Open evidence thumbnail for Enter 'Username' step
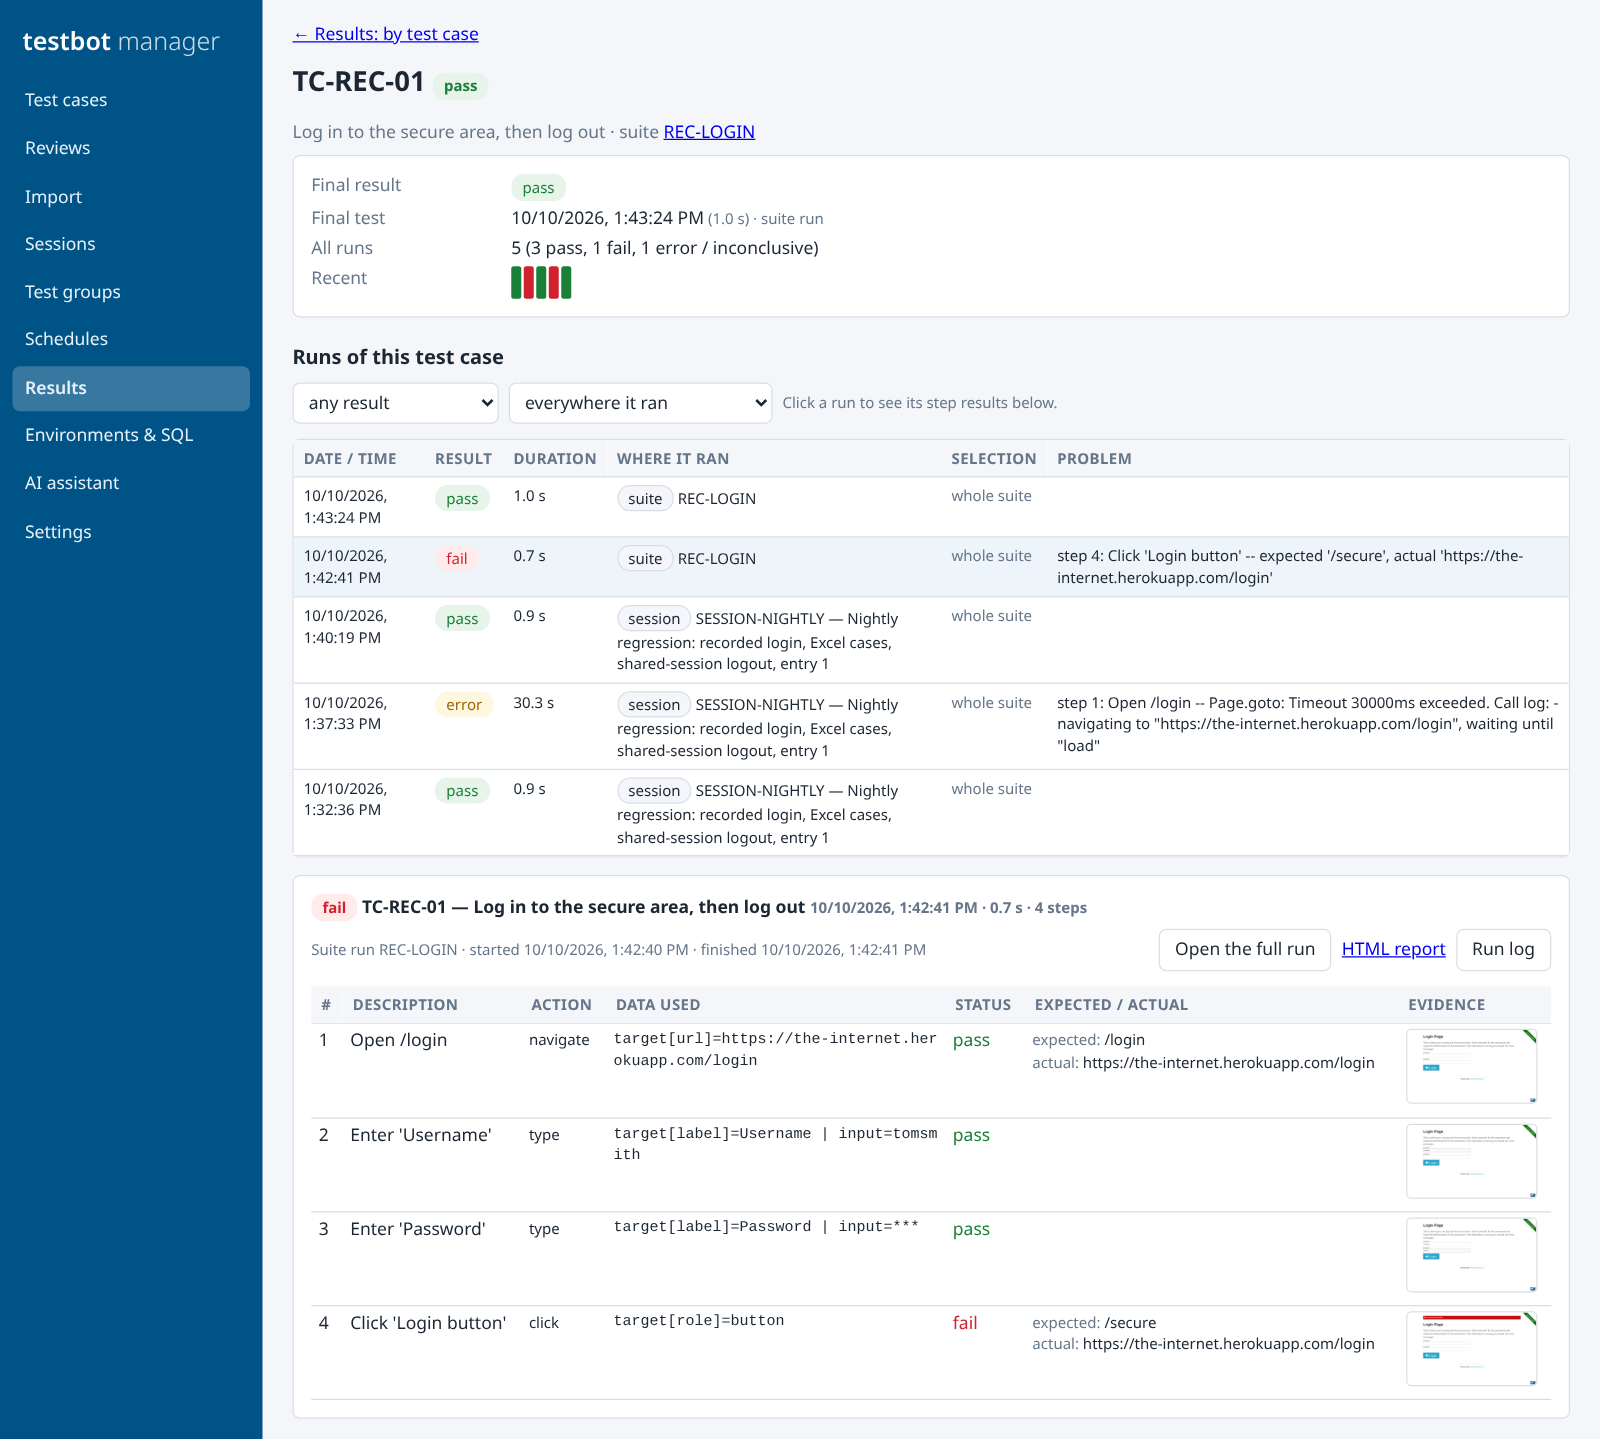 tap(1471, 1161)
